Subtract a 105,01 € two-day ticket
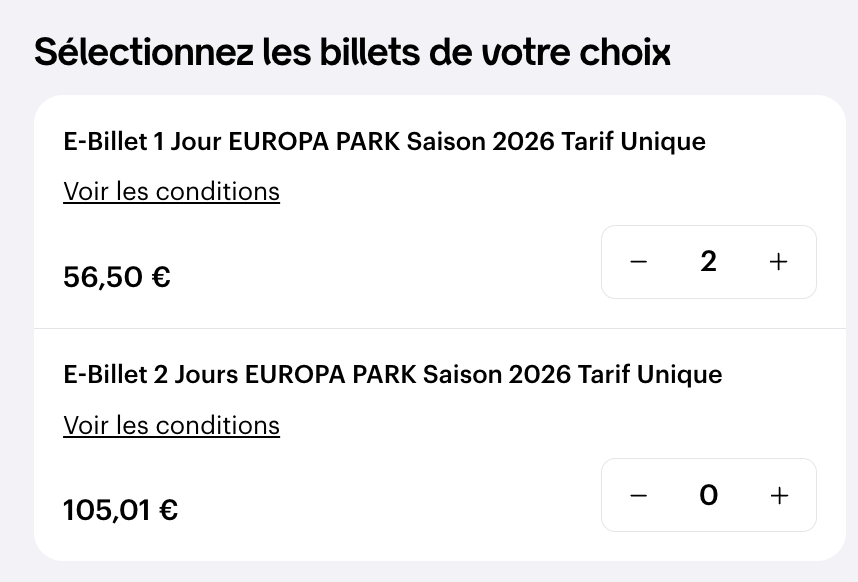858x582 pixels. coord(639,495)
